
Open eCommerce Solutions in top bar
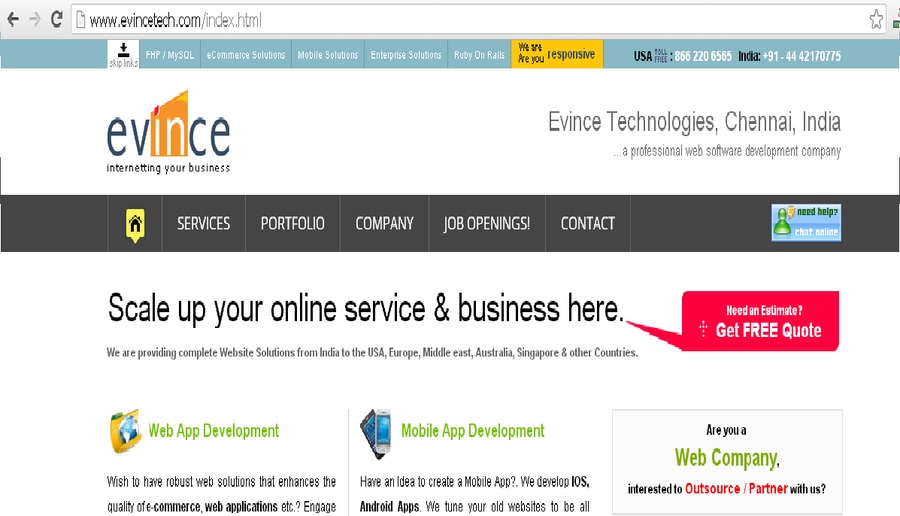[246, 55]
